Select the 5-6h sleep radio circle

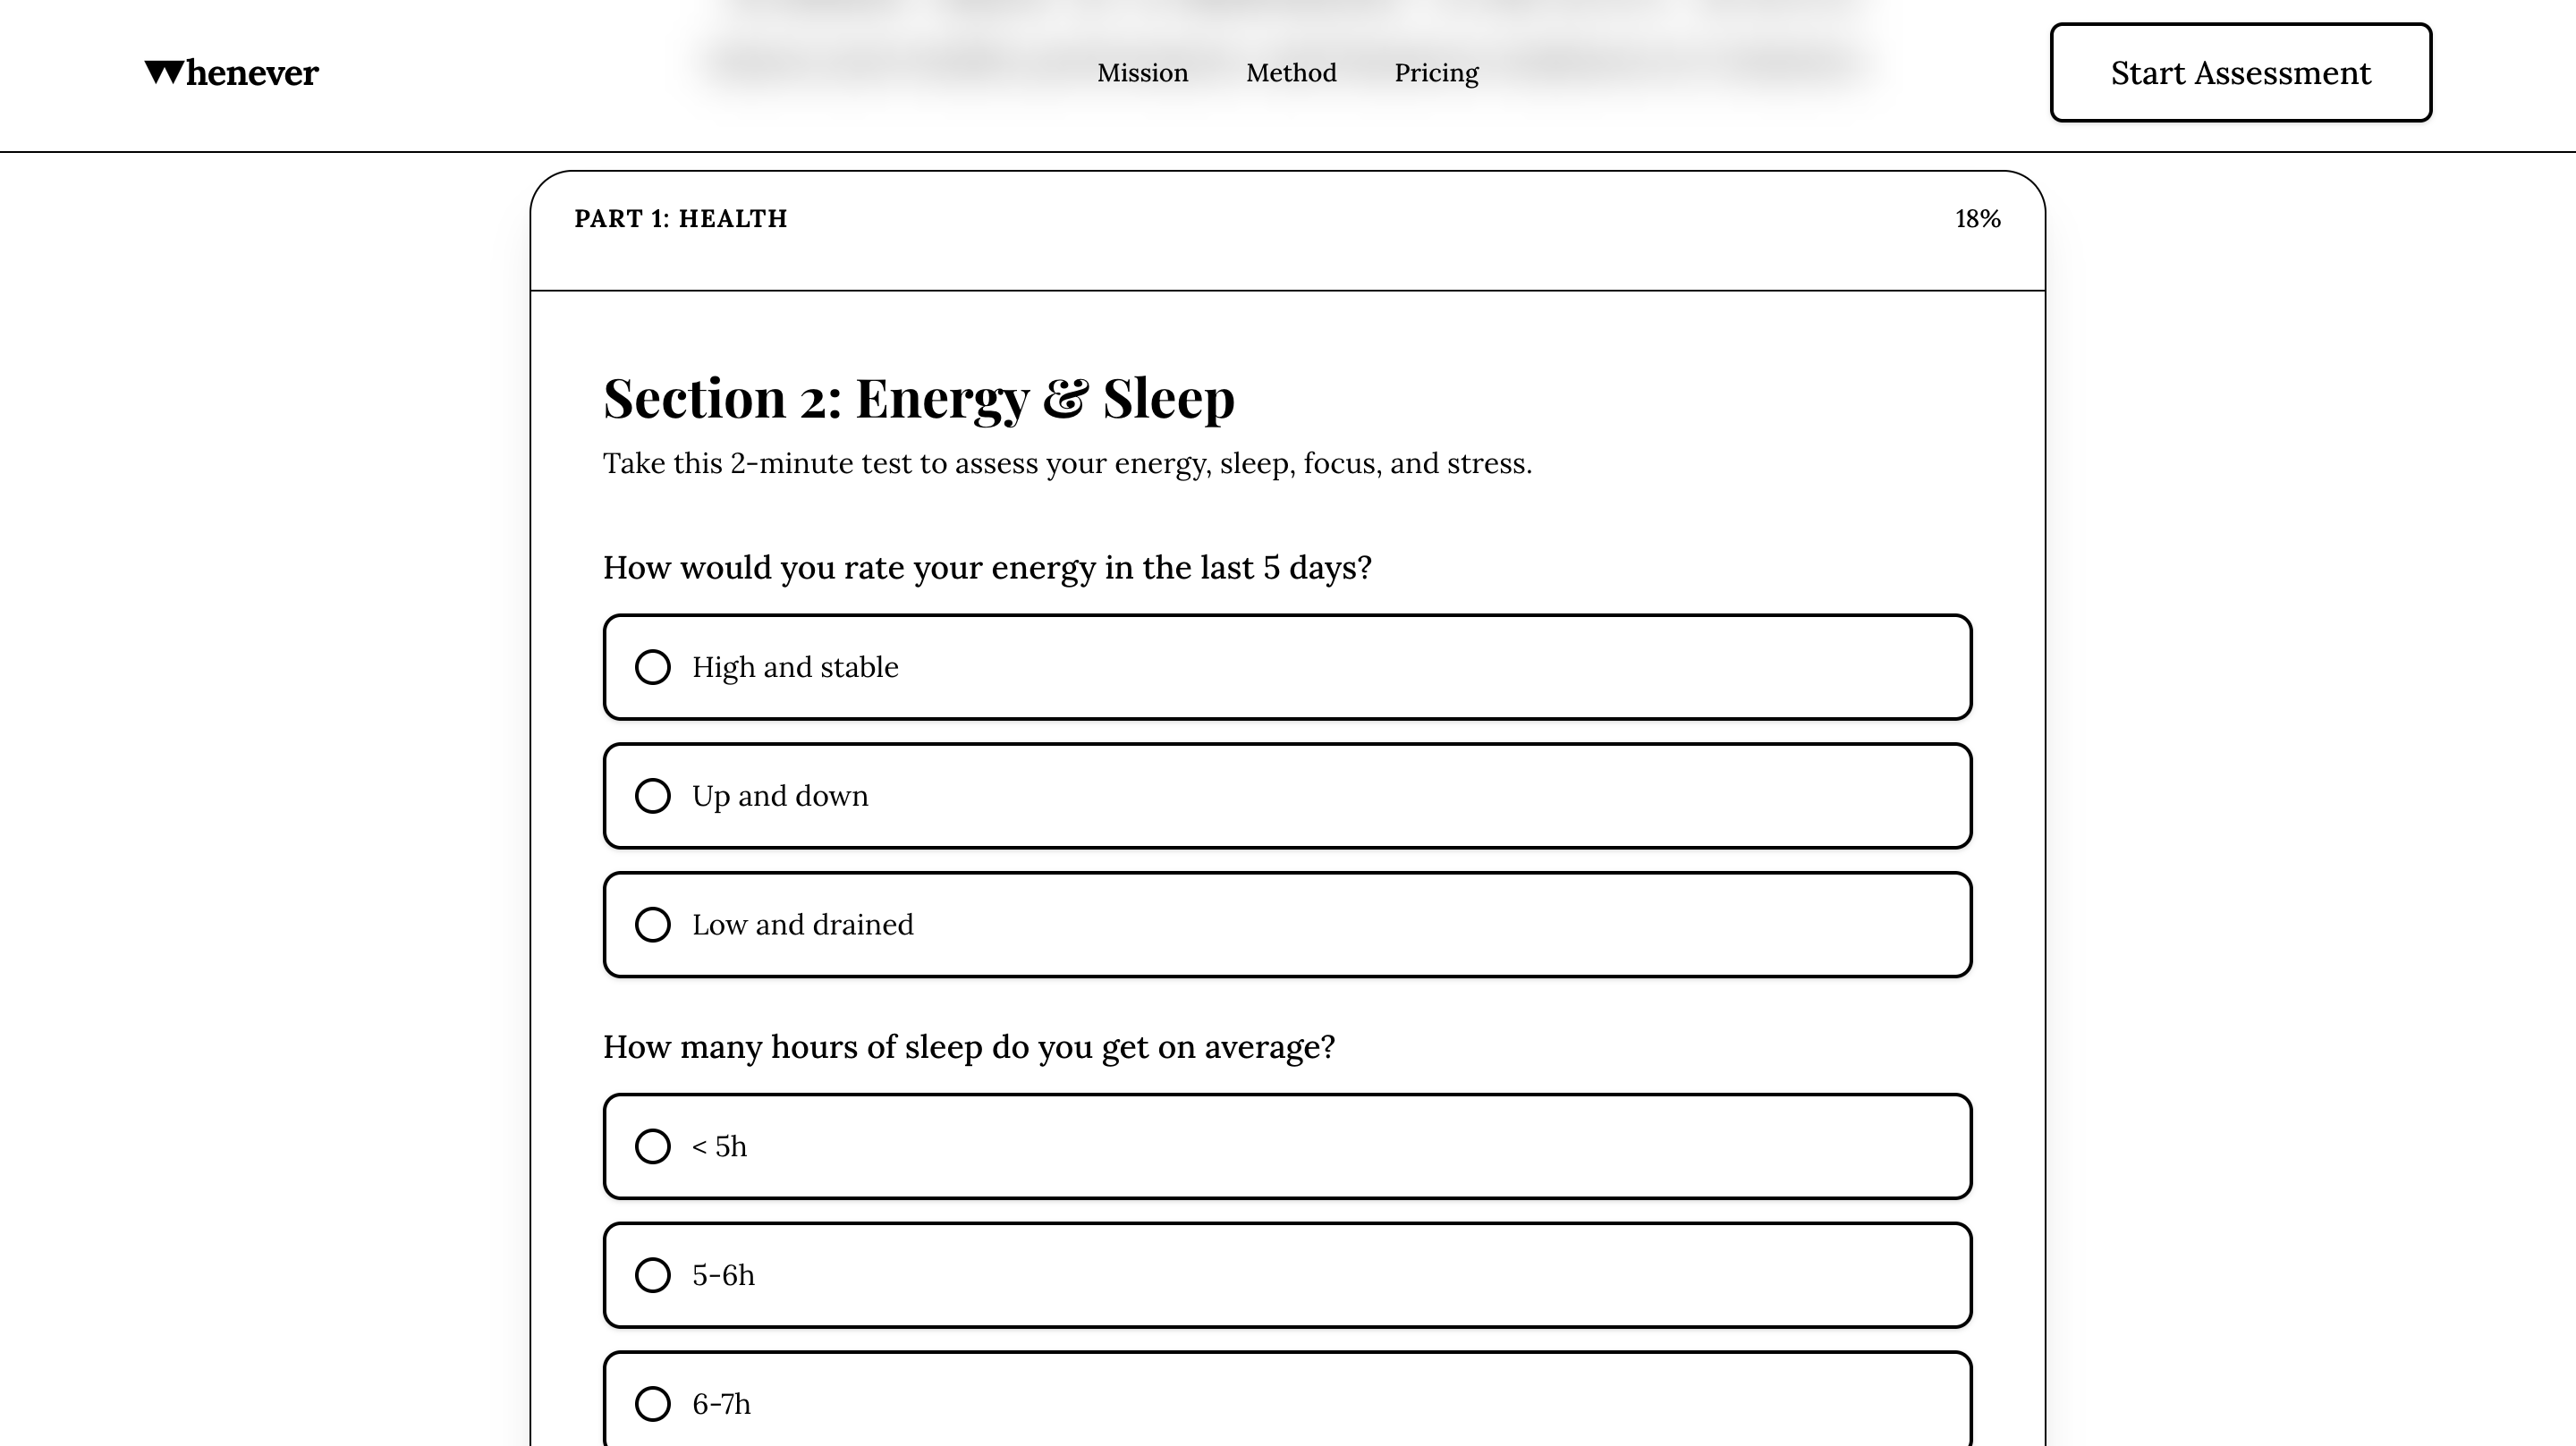[653, 1275]
